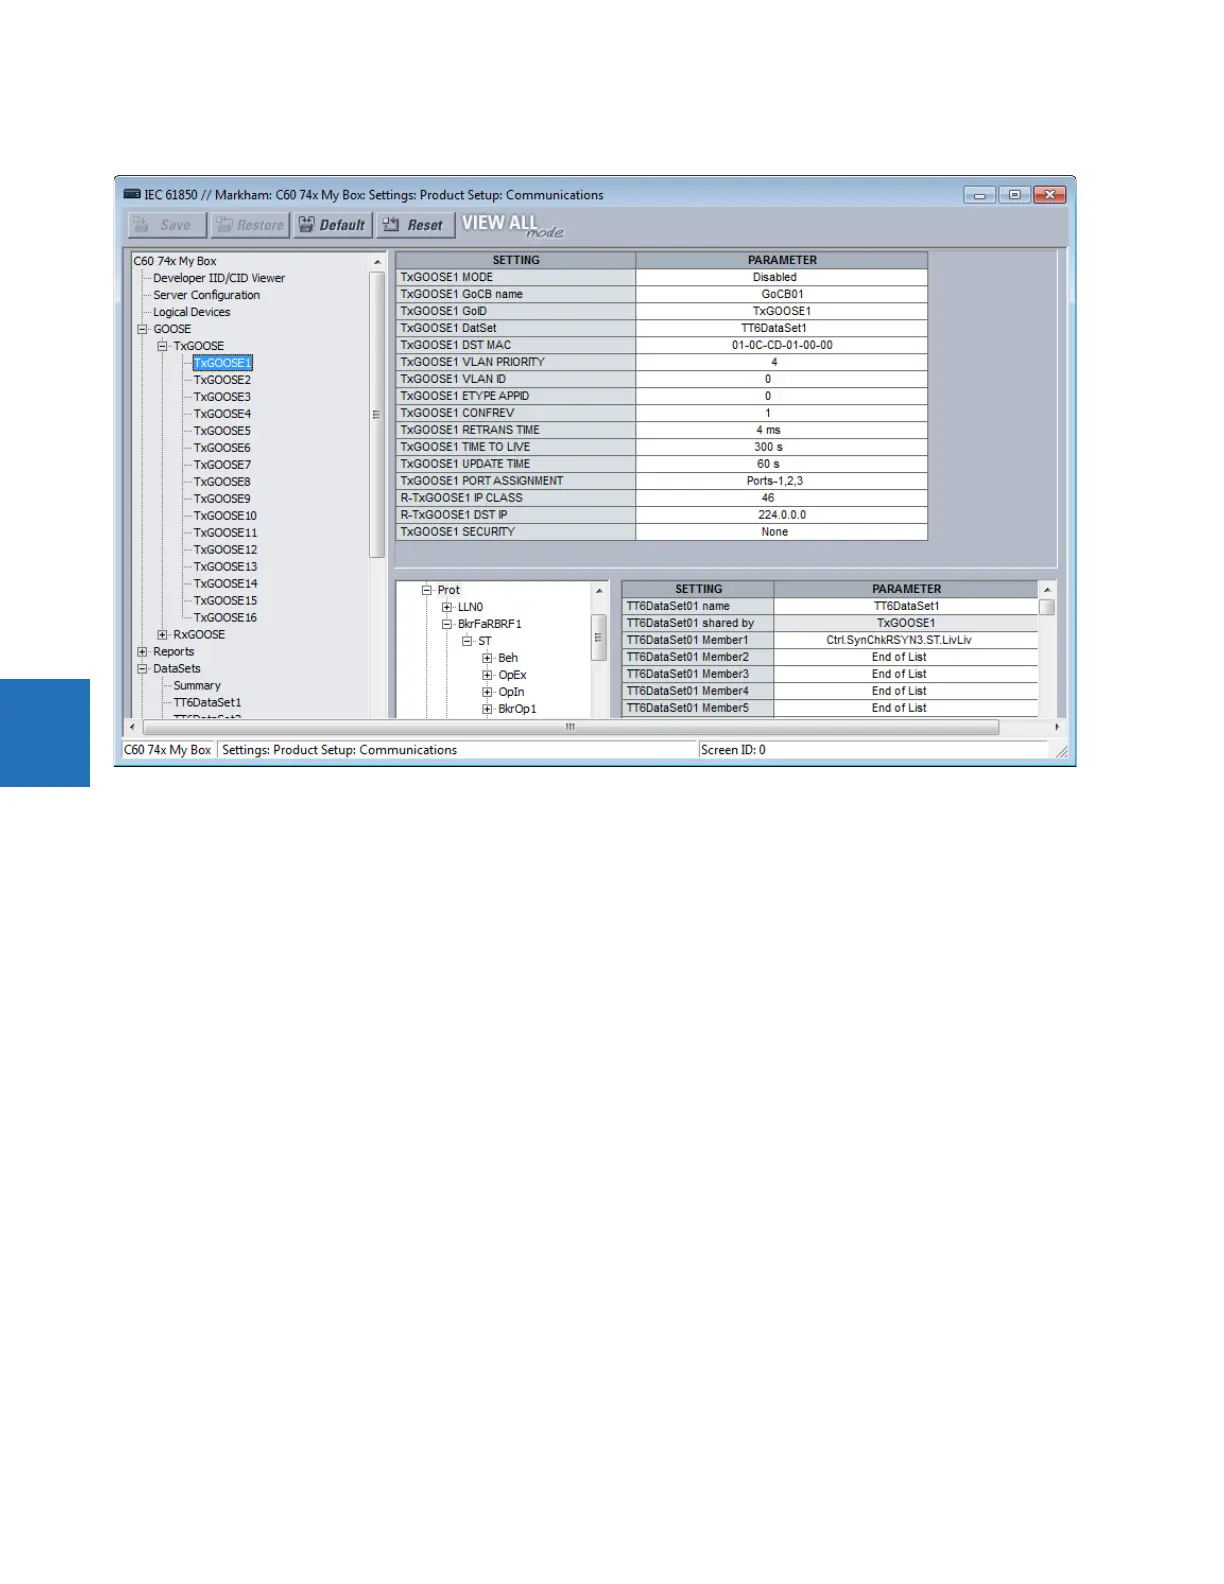Screen dimensions: 1224x1584
Task: Click the TxGOOSE1 MODE Disabled value
Action: point(782,277)
